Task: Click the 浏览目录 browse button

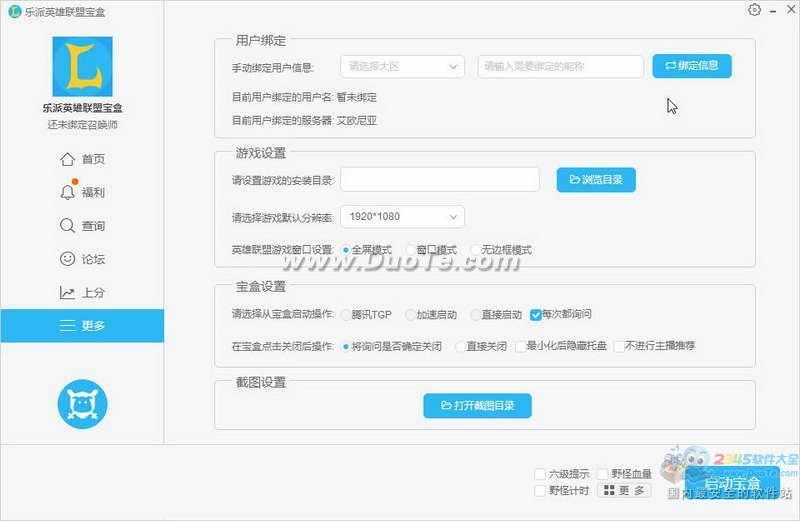Action: (x=596, y=180)
